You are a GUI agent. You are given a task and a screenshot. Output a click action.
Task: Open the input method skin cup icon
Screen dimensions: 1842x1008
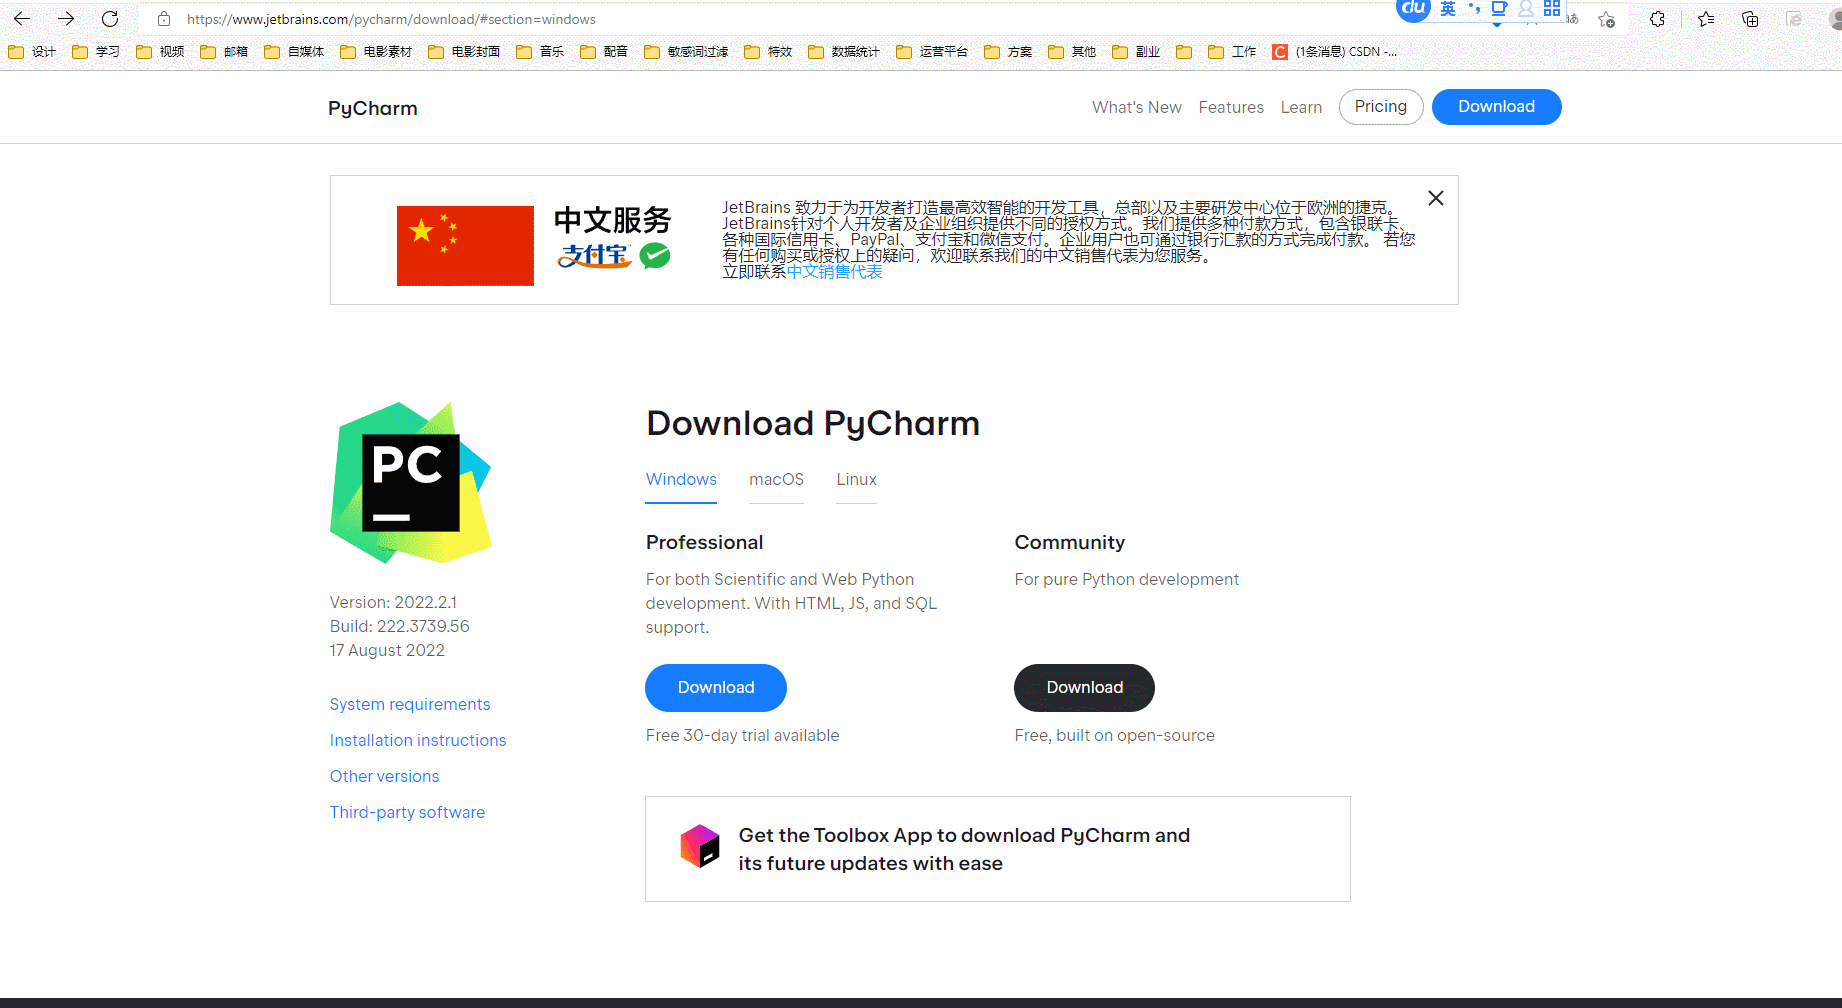tap(1498, 10)
